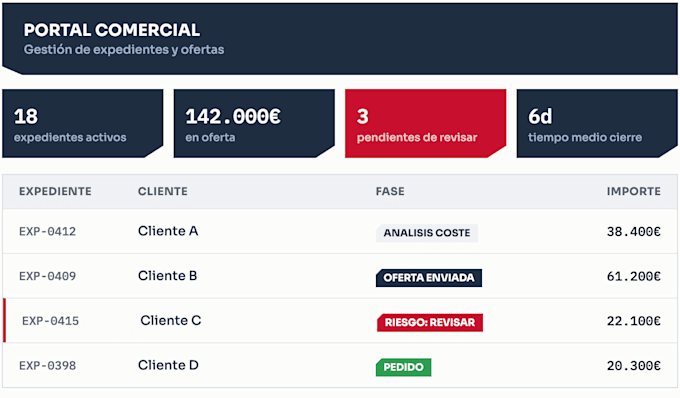Select expediente EXP-0412
The width and height of the screenshot is (680, 398).
[47, 232]
